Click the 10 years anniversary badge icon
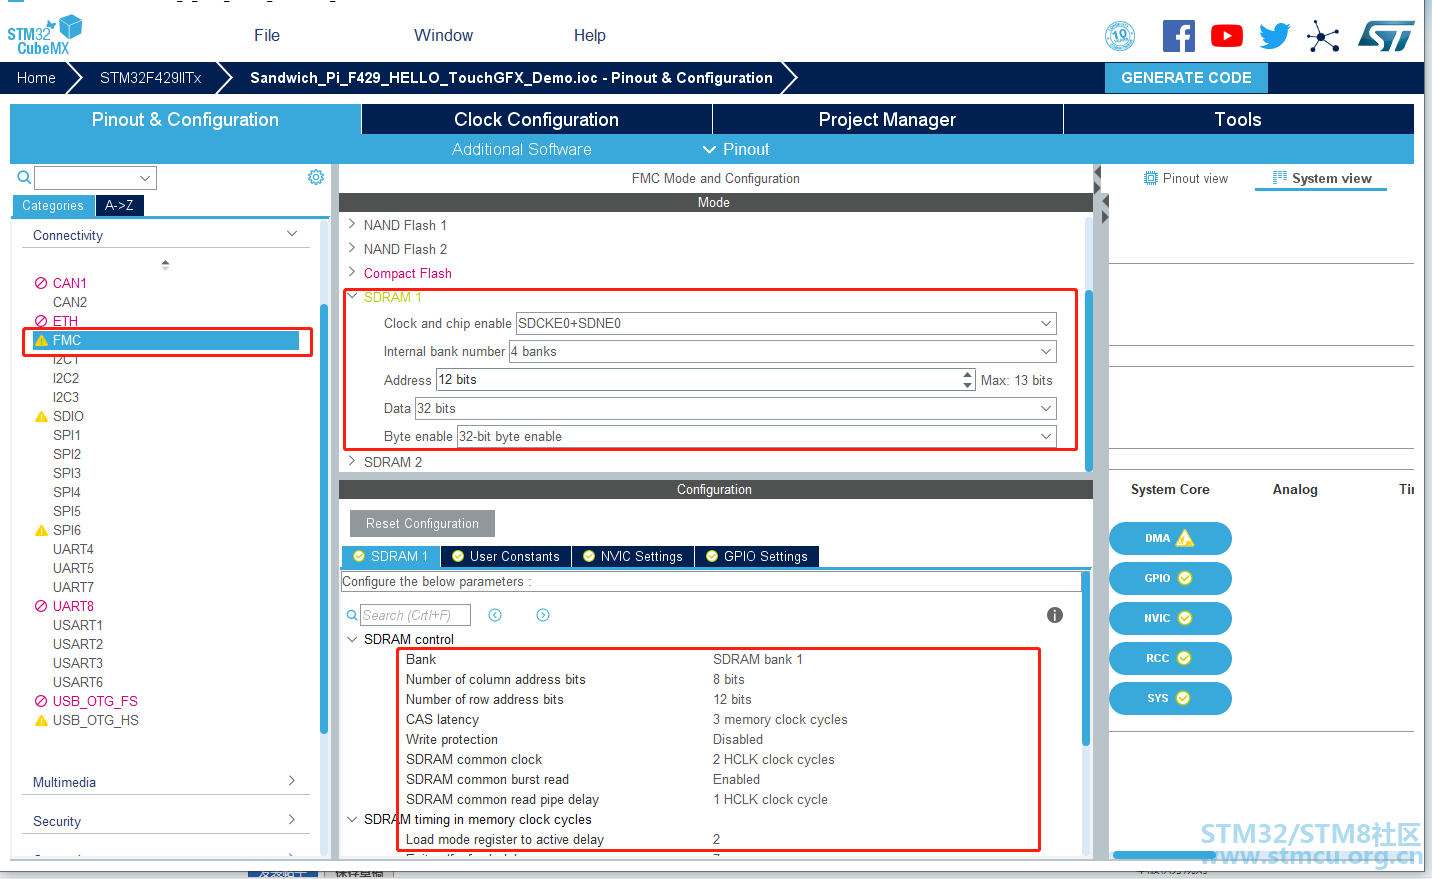Image resolution: width=1432 pixels, height=879 pixels. click(1120, 36)
